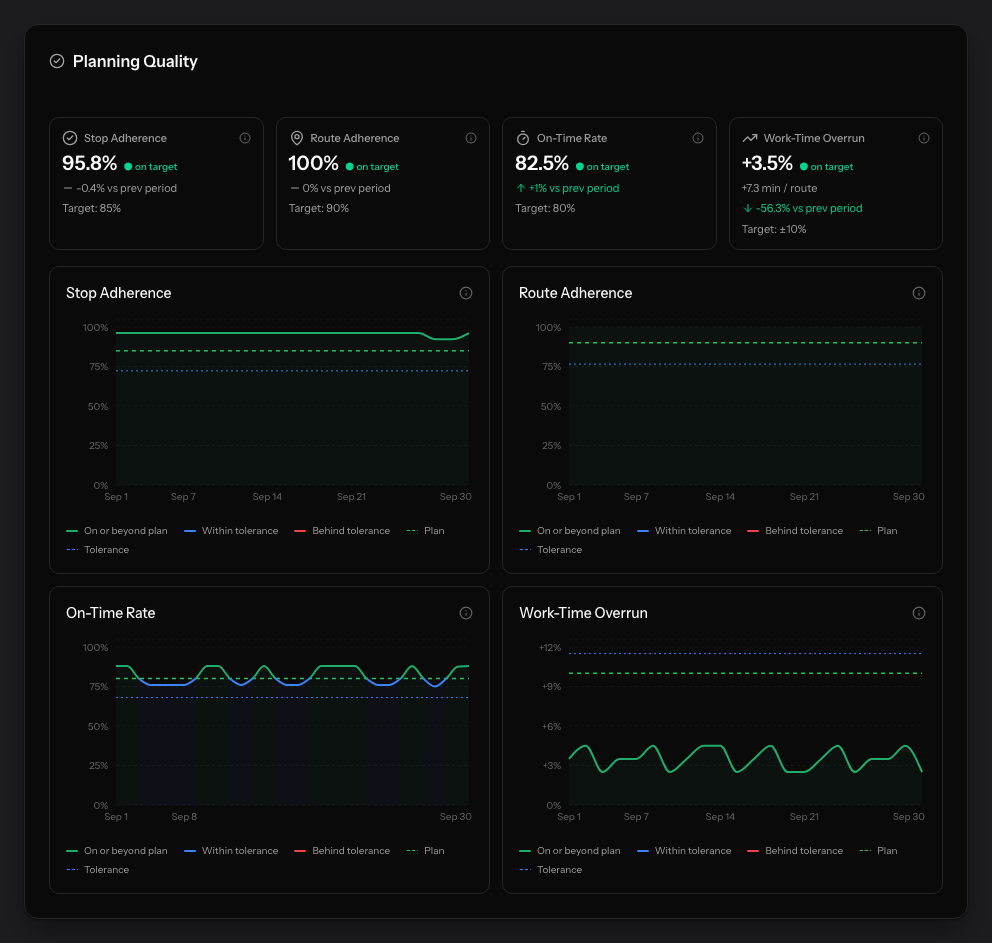Click the Target: 85% label
The height and width of the screenshot is (943, 992).
coord(91,208)
